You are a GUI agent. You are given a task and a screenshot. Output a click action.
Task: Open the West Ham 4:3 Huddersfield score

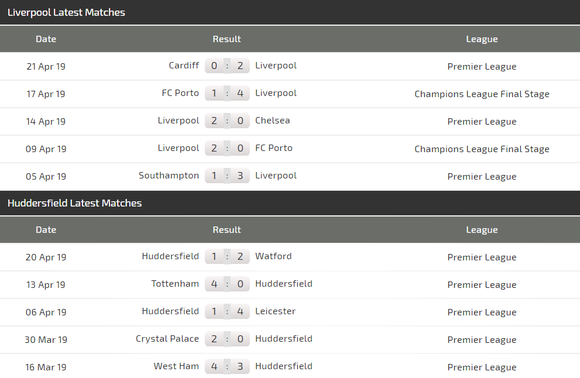pos(227,367)
